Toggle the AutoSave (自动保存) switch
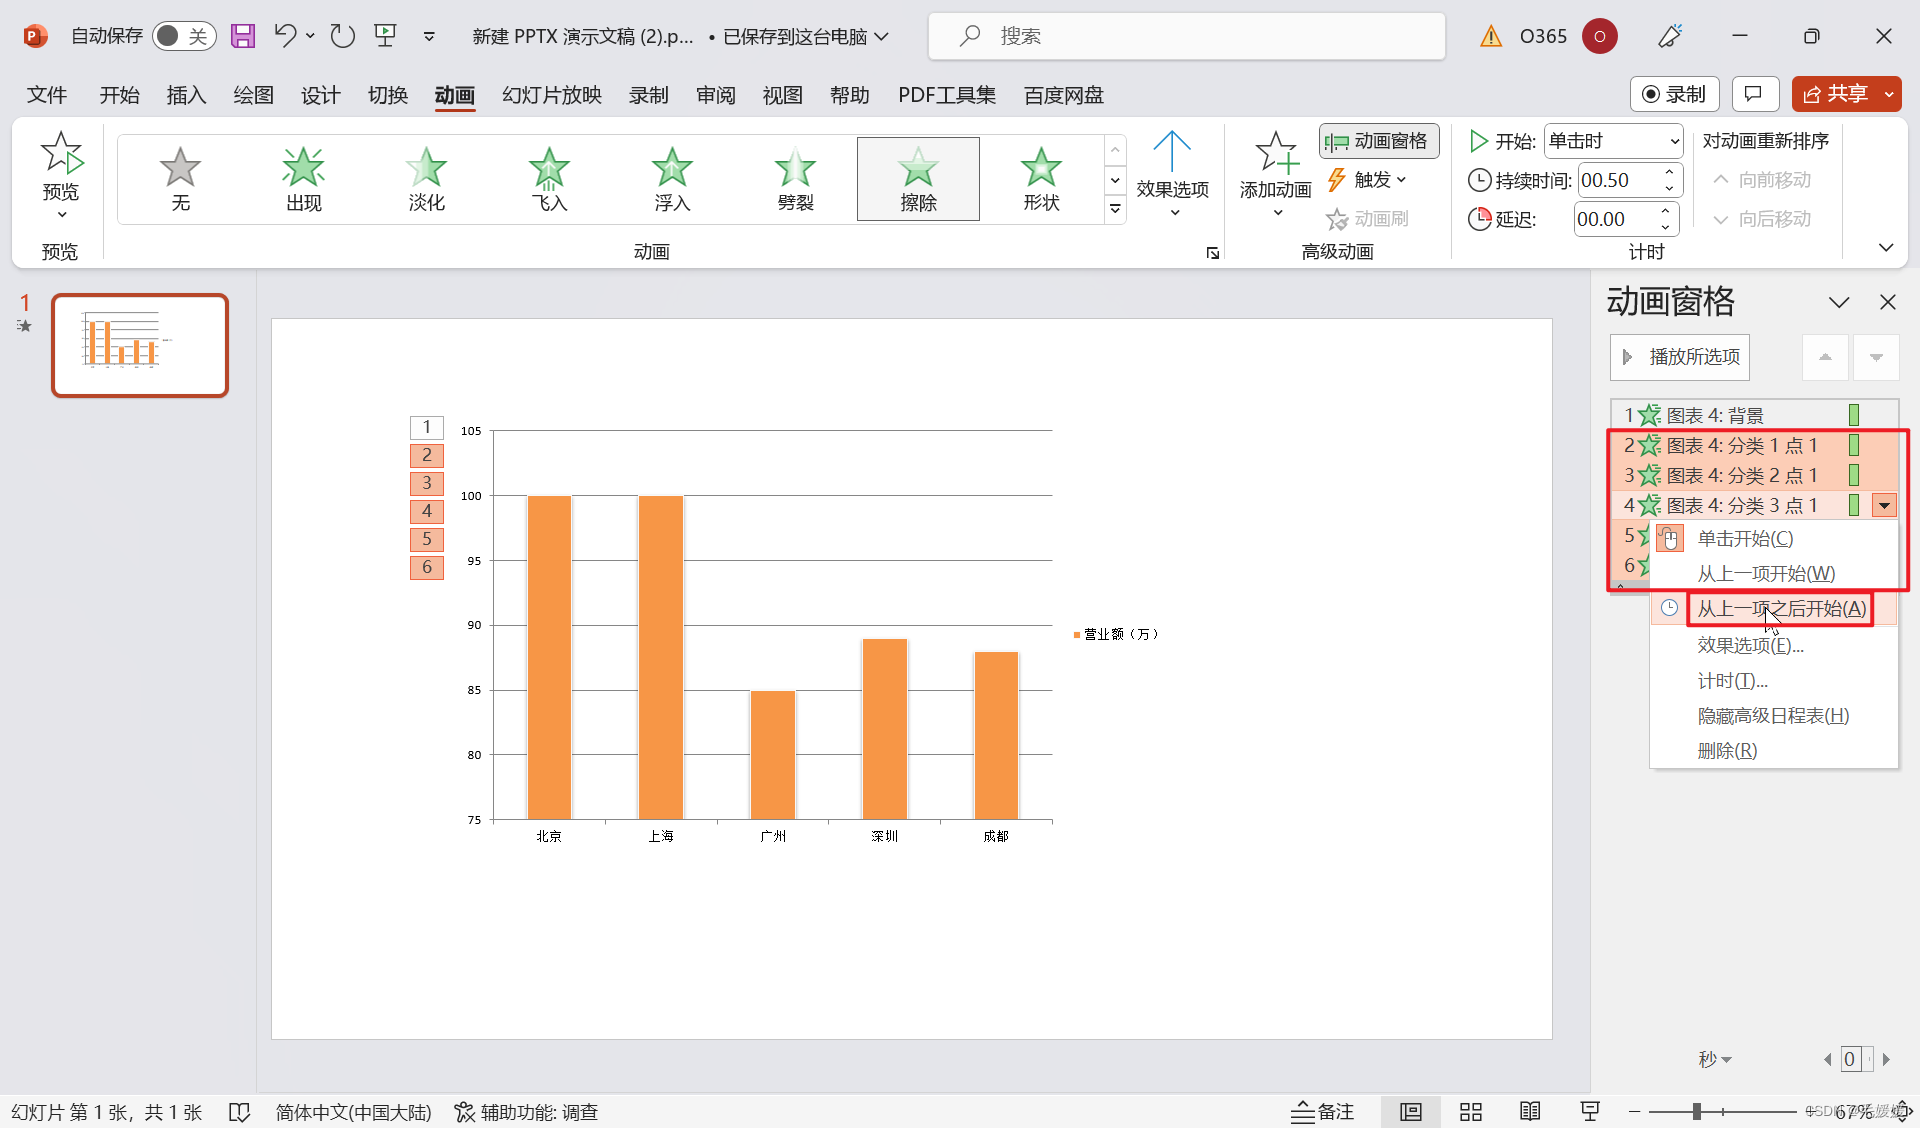 click(x=184, y=36)
